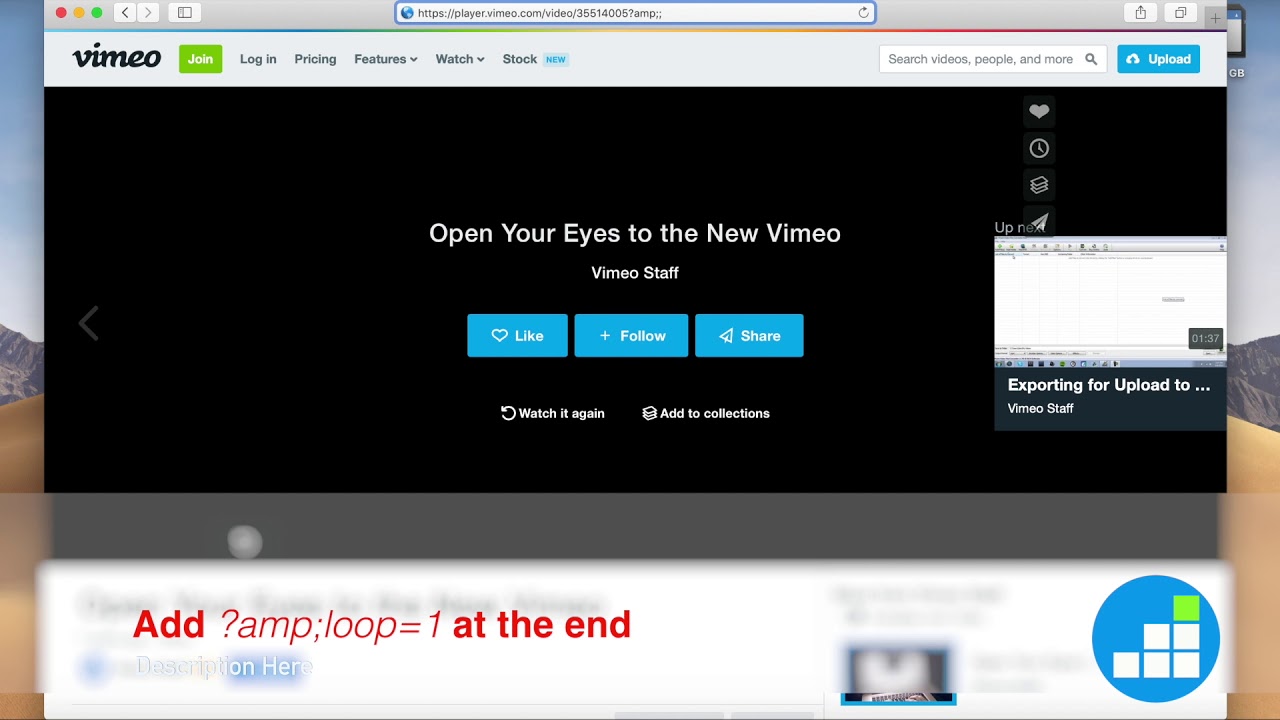1280x720 pixels.
Task: Click the Watch Later clock icon
Action: tap(1039, 148)
